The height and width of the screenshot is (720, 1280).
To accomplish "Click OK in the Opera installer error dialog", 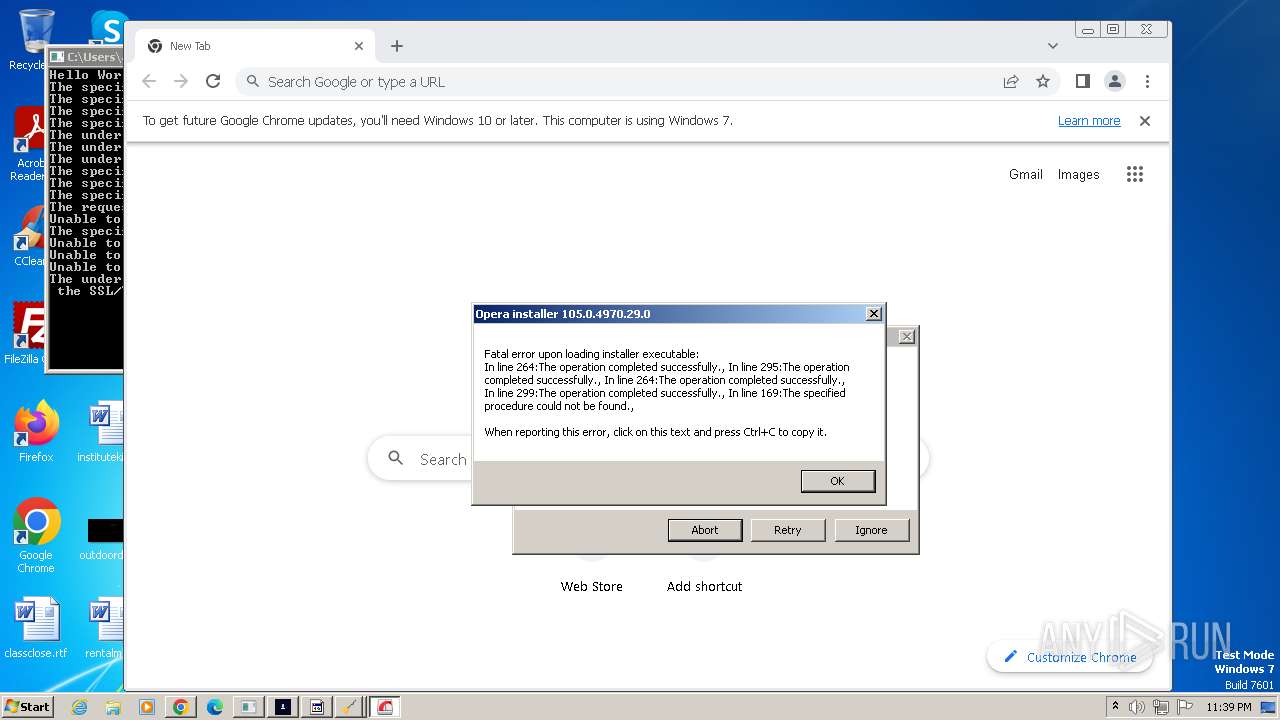I will pyautogui.click(x=838, y=481).
